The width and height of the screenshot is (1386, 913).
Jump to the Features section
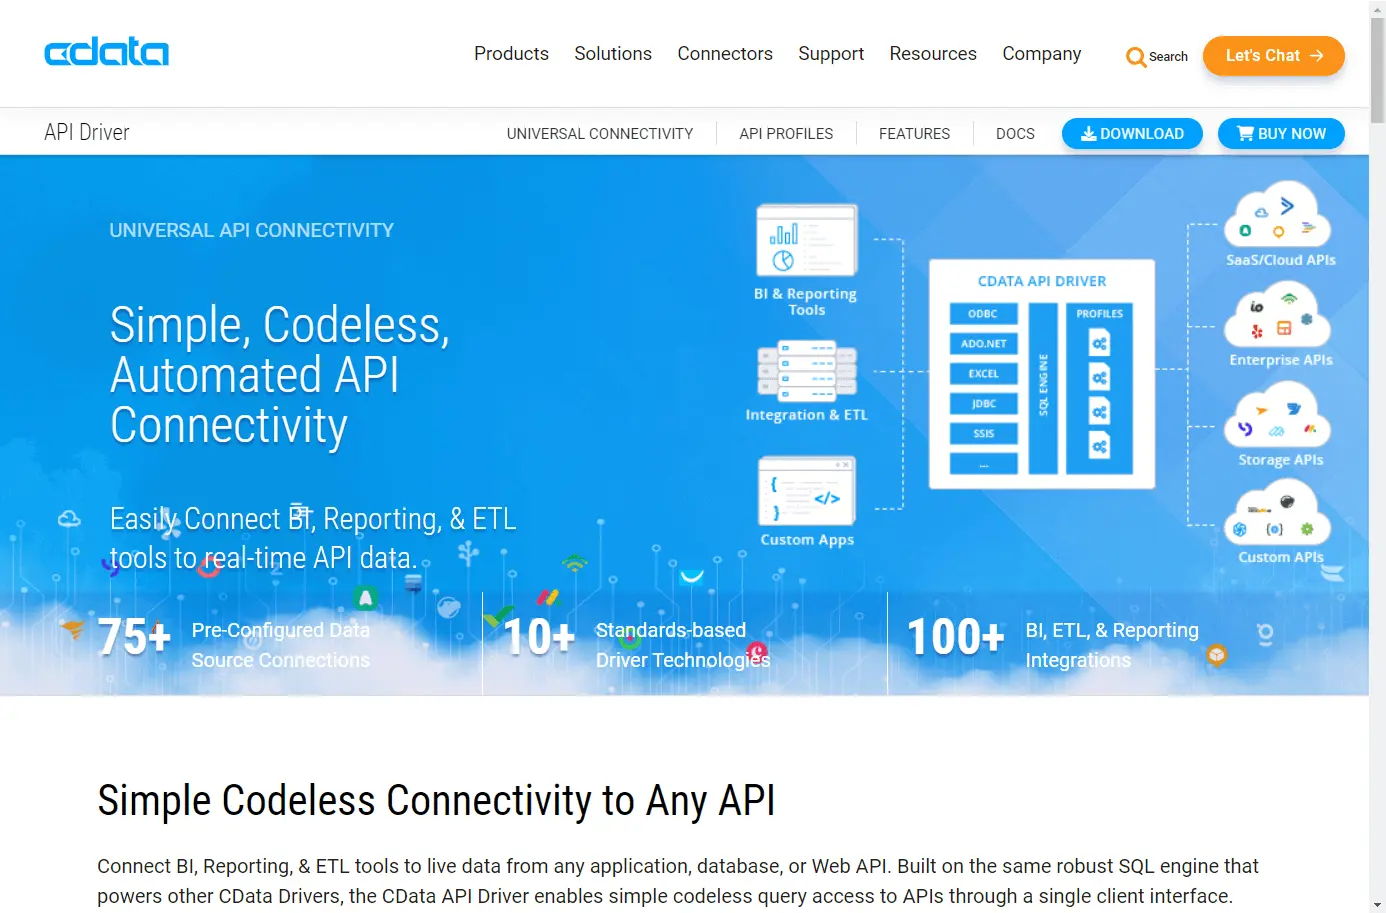914,134
